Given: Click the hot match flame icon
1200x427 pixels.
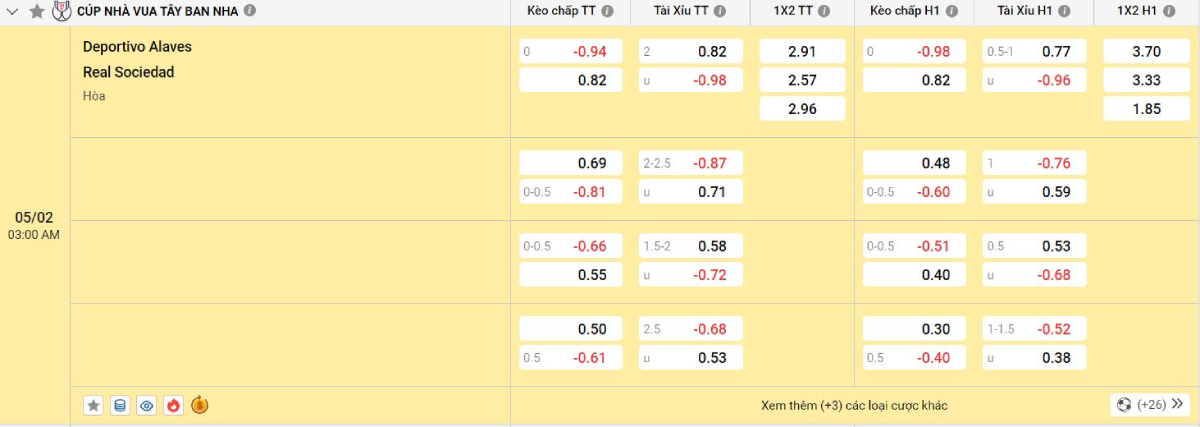Looking at the screenshot, I should pos(173,405).
